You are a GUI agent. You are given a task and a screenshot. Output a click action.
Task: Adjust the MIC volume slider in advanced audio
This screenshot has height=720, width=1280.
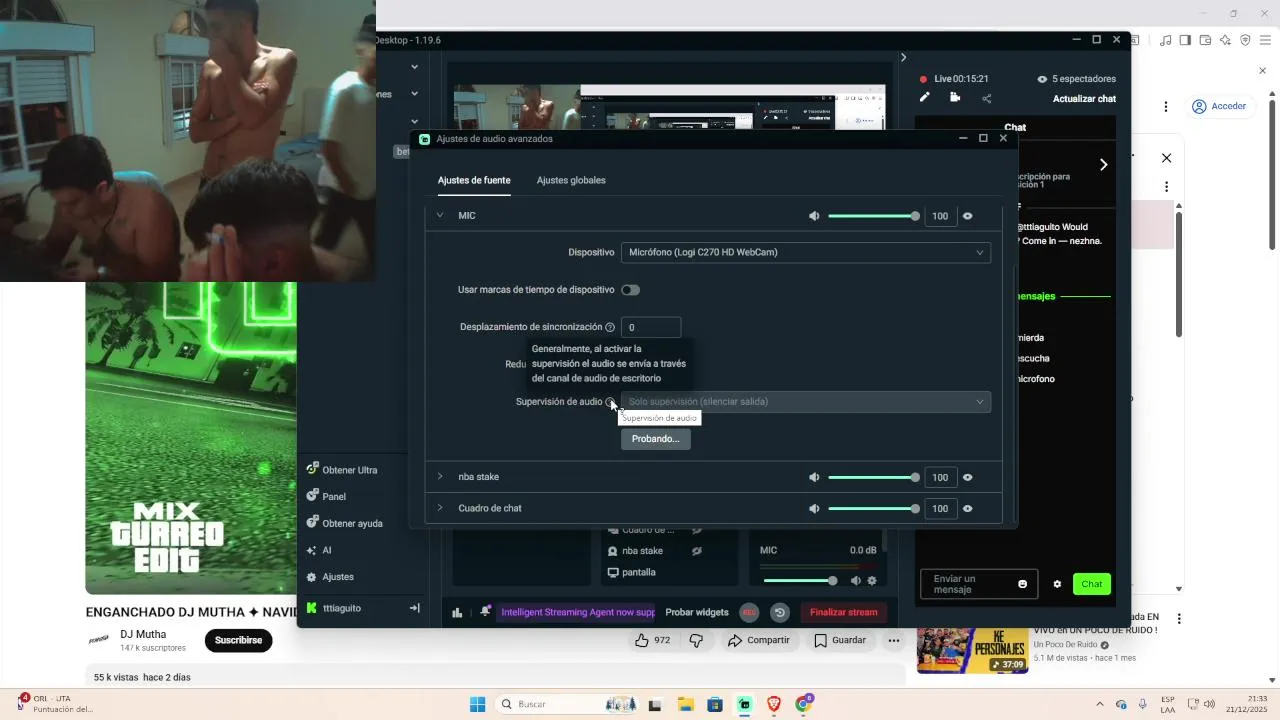tap(872, 216)
